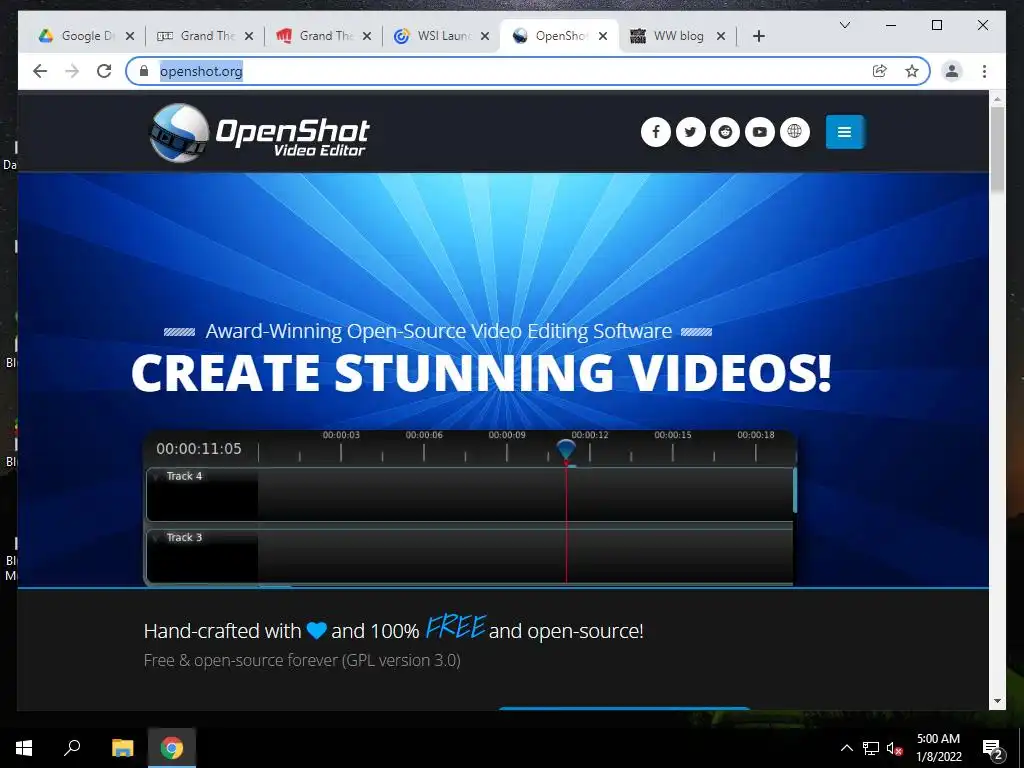
Task: Go back to the previous page
Action: [x=40, y=71]
